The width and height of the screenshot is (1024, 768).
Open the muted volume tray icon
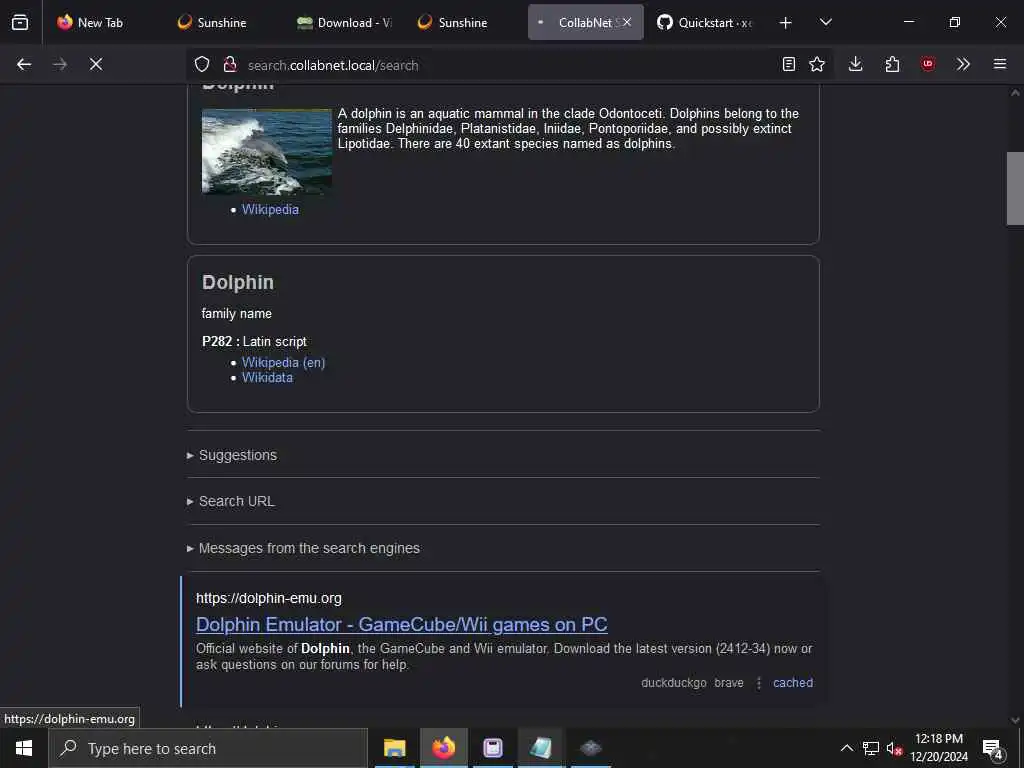[x=894, y=748]
